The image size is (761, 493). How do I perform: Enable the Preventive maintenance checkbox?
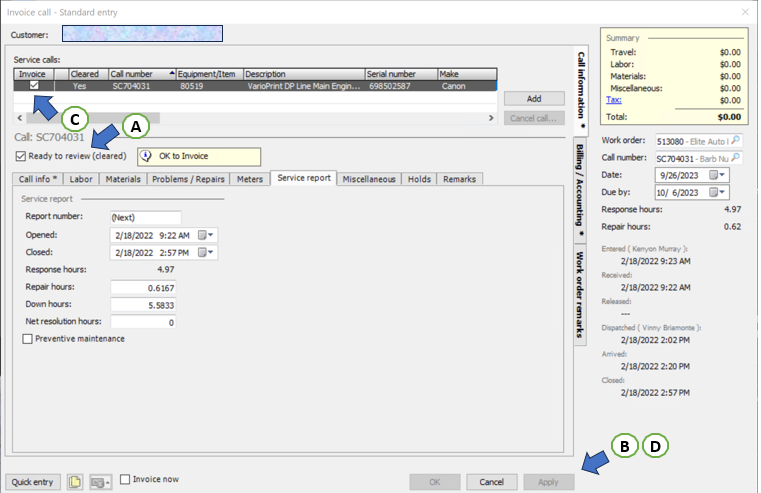(x=28, y=339)
